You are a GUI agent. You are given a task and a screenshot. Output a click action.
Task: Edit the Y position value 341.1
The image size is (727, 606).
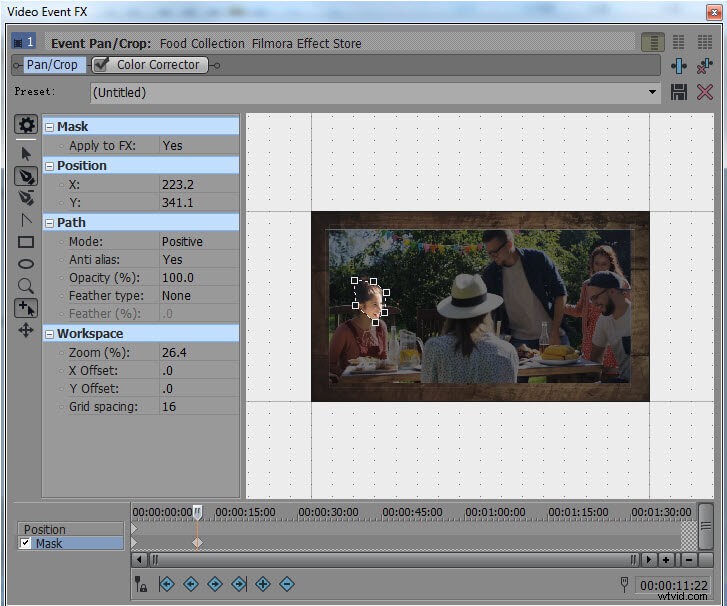pyautogui.click(x=178, y=203)
